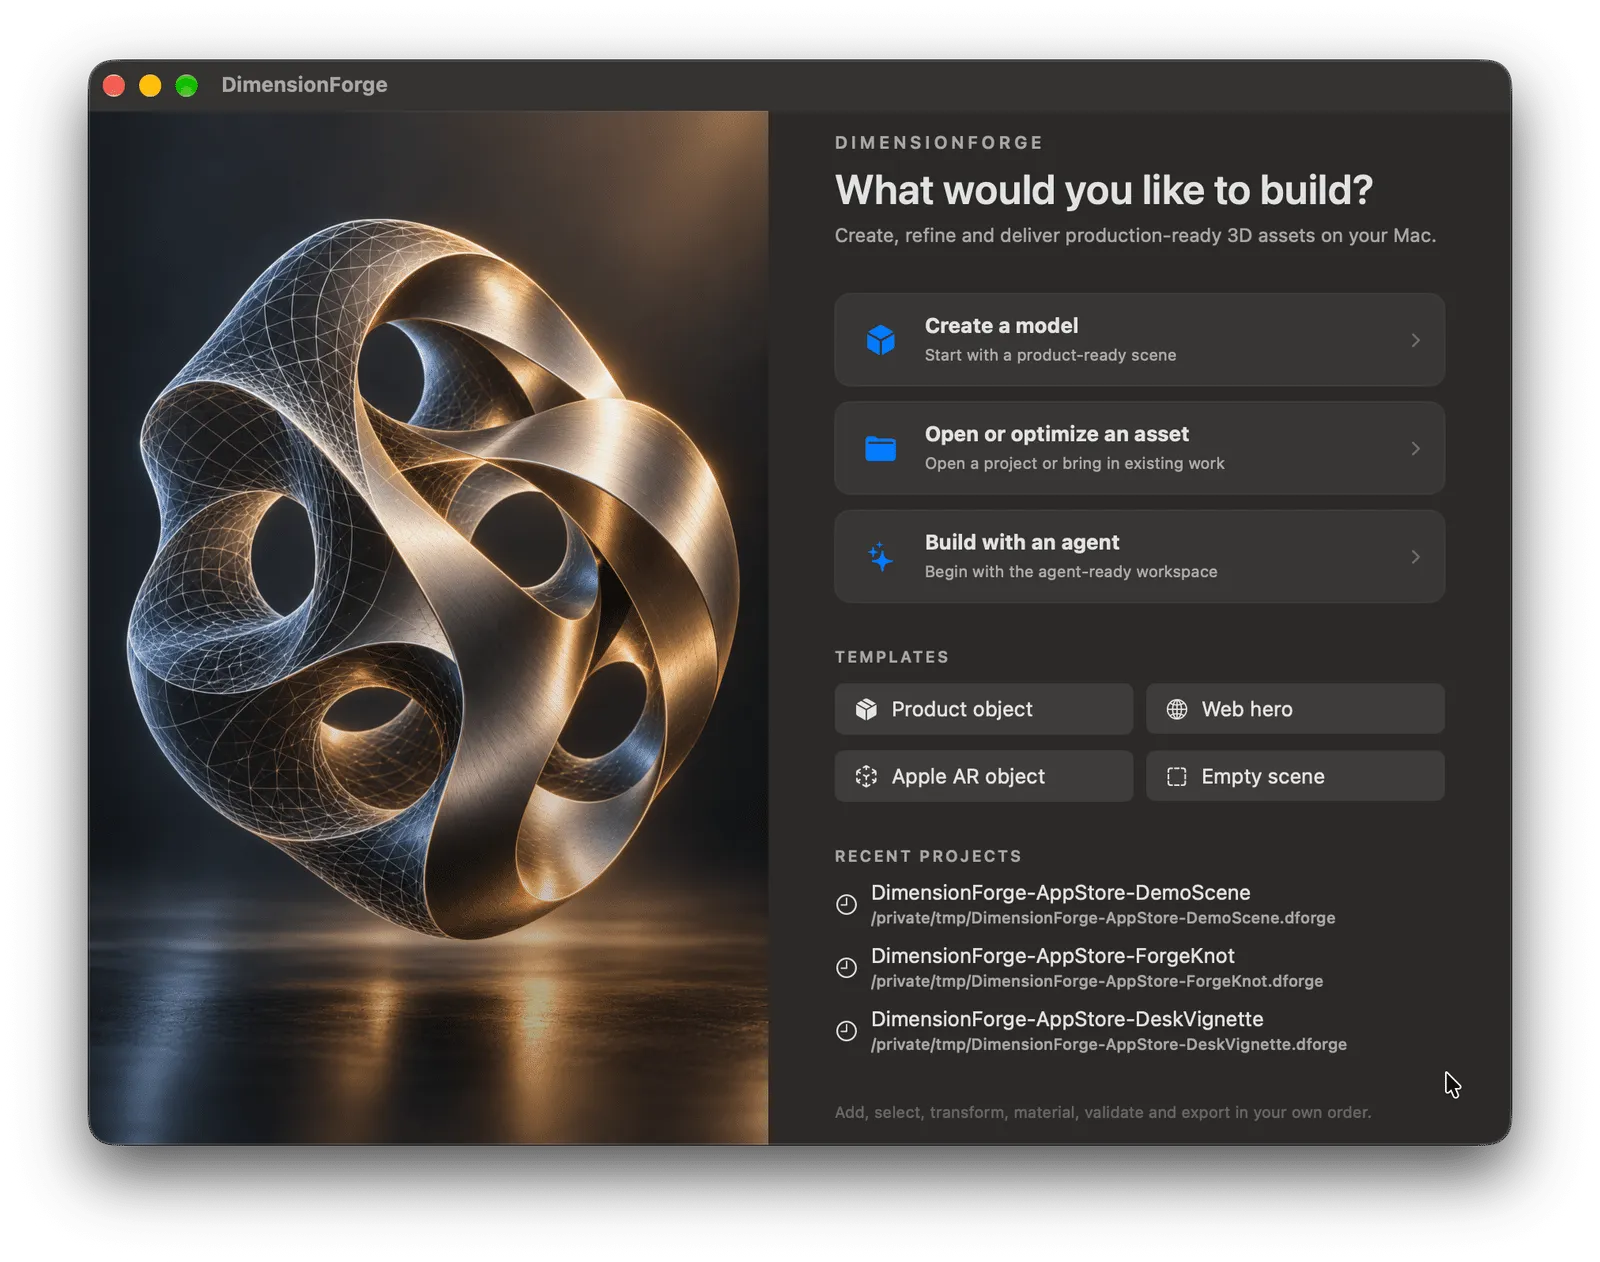Viewport: 1600px width, 1262px height.
Task: Click the Web hero globe icon
Action: coord(1177,709)
